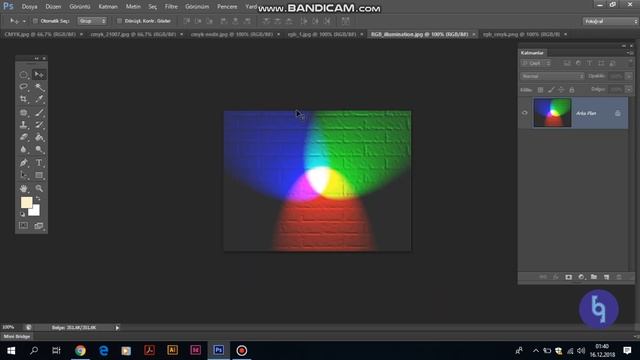Select the Zoom tool in toolbox
The width and height of the screenshot is (640, 360).
click(x=39, y=189)
